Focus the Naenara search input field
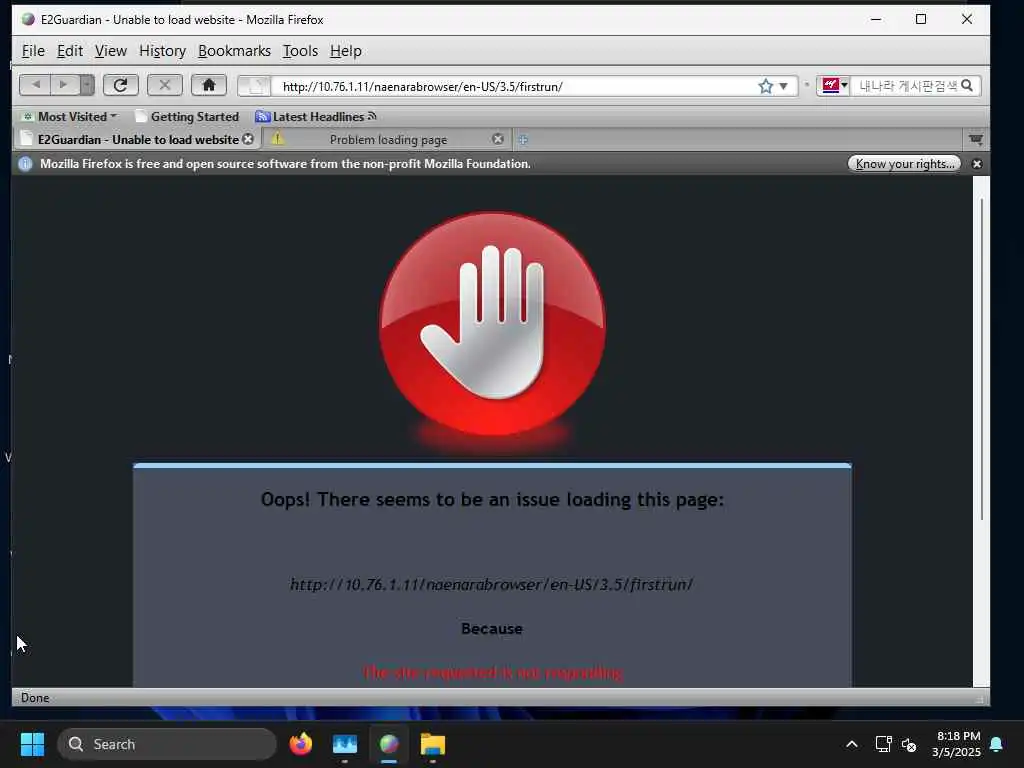Screen dimensions: 1024x768 907,86
